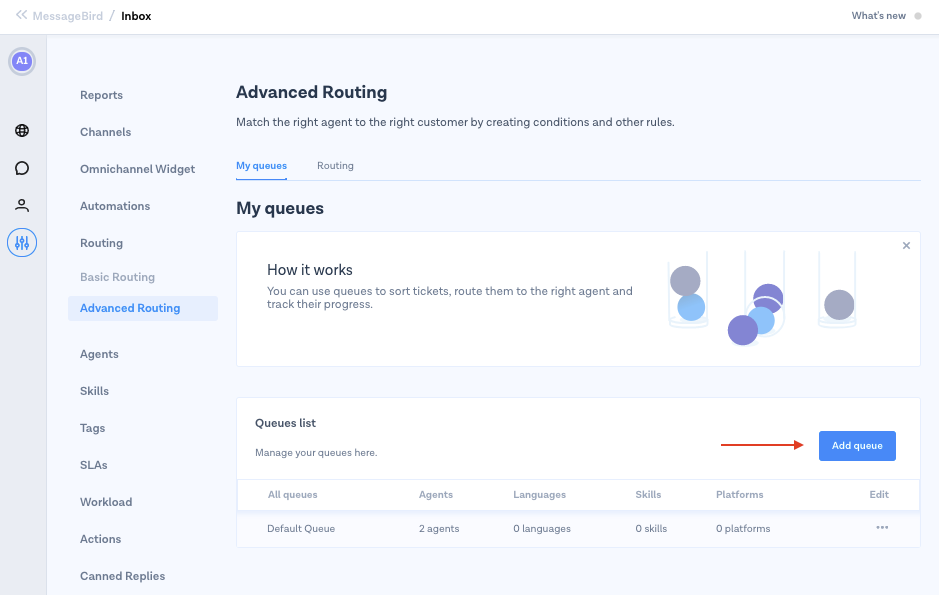Click the A1 user avatar
This screenshot has height=595, width=939.
[22, 61]
